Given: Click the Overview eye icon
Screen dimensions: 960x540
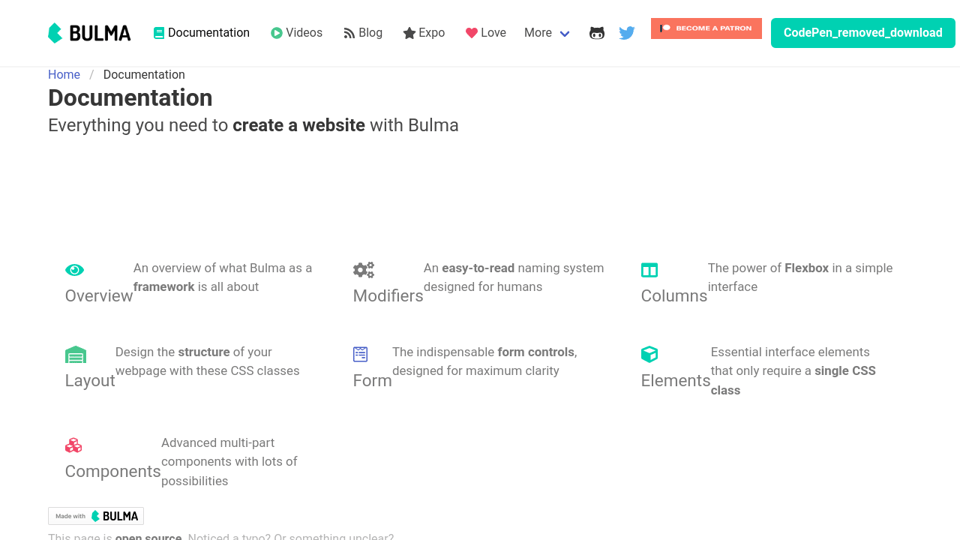Looking at the screenshot, I should pyautogui.click(x=75, y=269).
